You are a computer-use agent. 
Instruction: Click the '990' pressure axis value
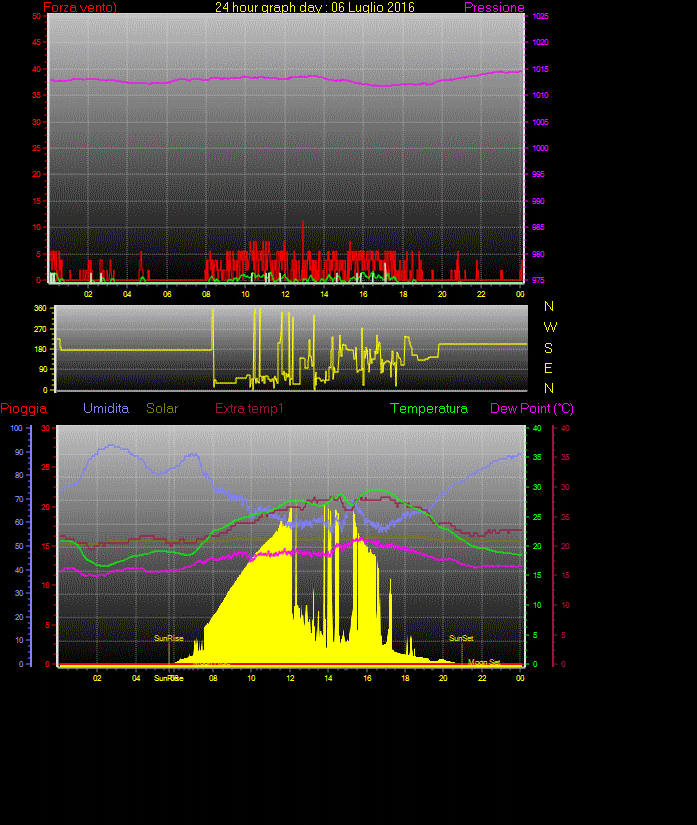pos(538,202)
